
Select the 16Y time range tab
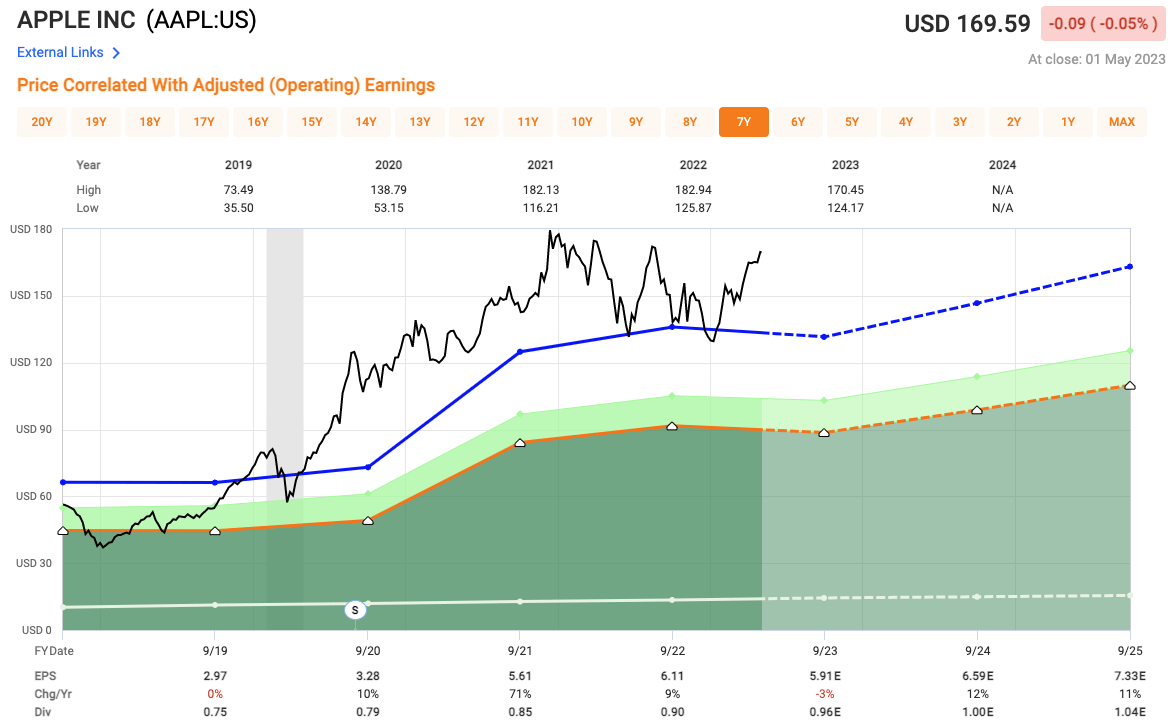[258, 121]
